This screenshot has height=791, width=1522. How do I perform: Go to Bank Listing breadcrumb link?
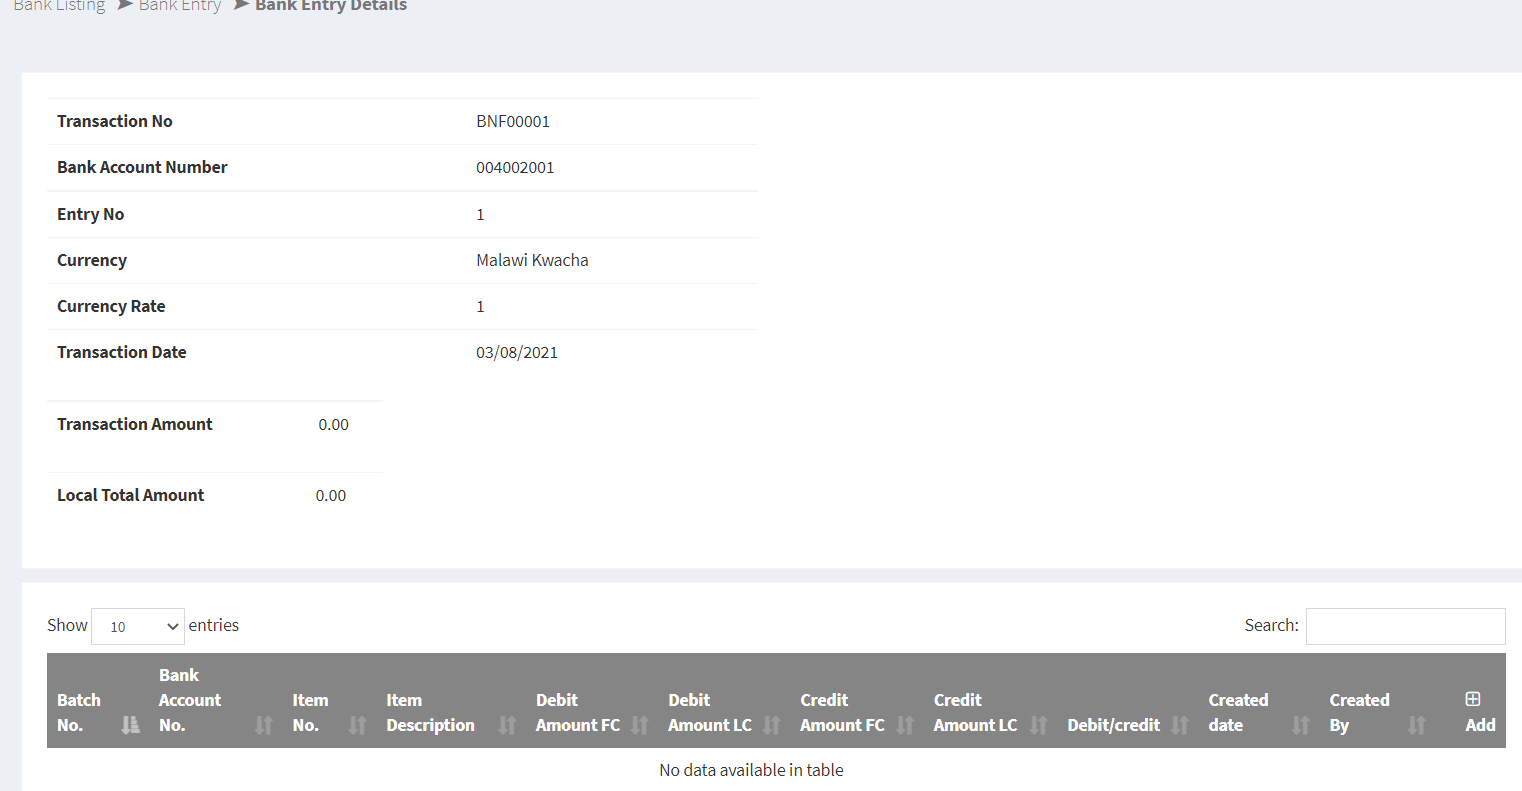click(59, 6)
